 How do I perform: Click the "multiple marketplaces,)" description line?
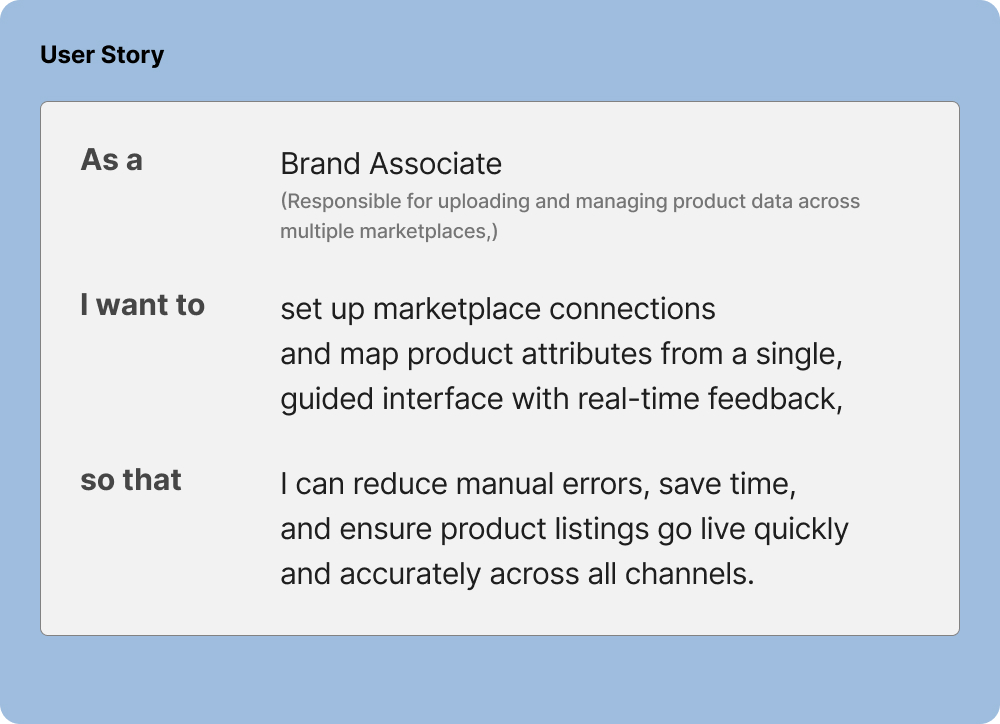point(389,232)
